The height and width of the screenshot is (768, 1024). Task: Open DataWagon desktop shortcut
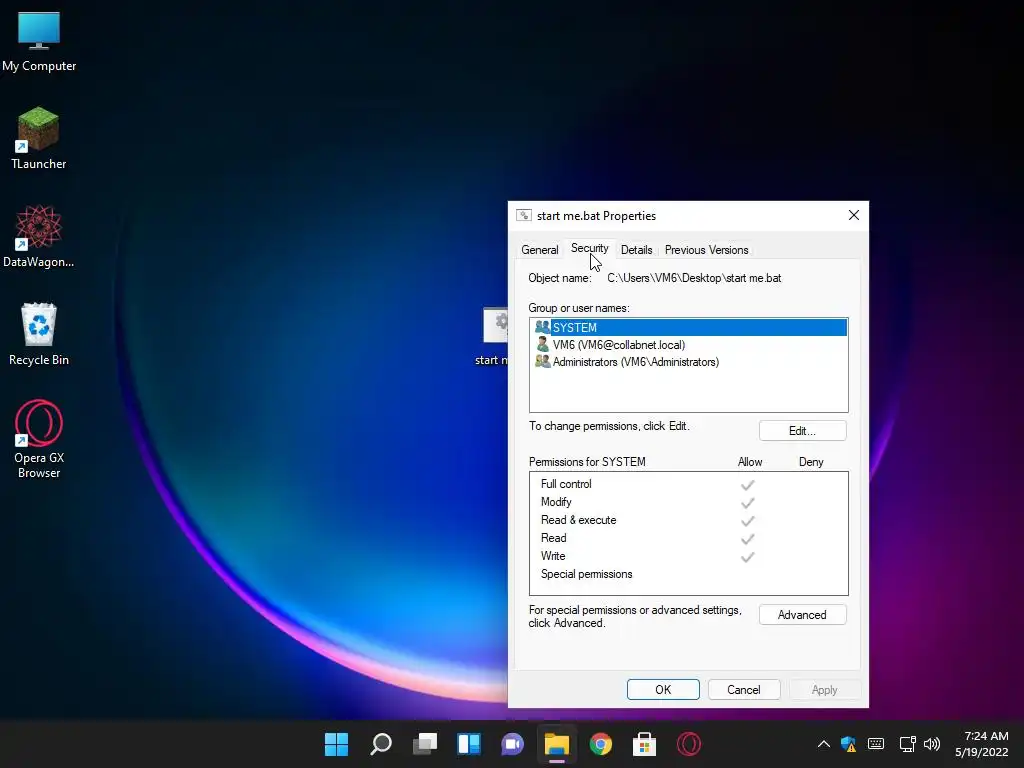(39, 236)
